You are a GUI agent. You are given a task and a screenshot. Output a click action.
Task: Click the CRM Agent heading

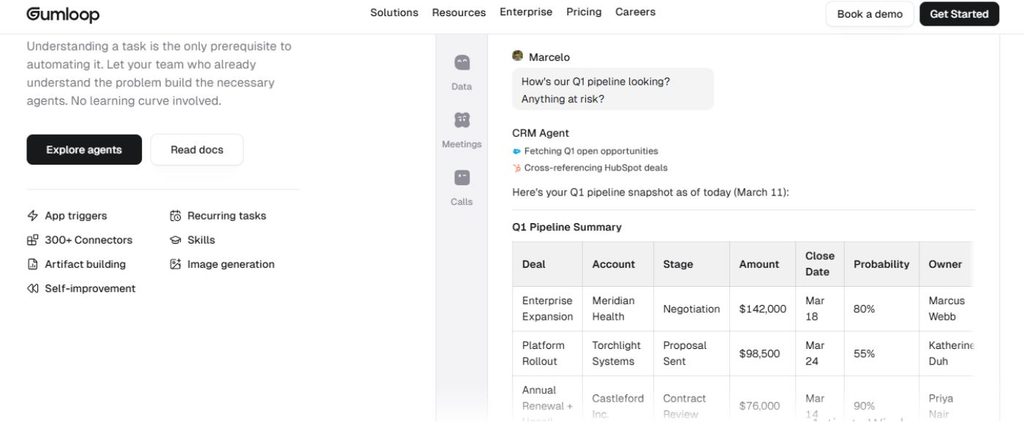[x=540, y=133]
